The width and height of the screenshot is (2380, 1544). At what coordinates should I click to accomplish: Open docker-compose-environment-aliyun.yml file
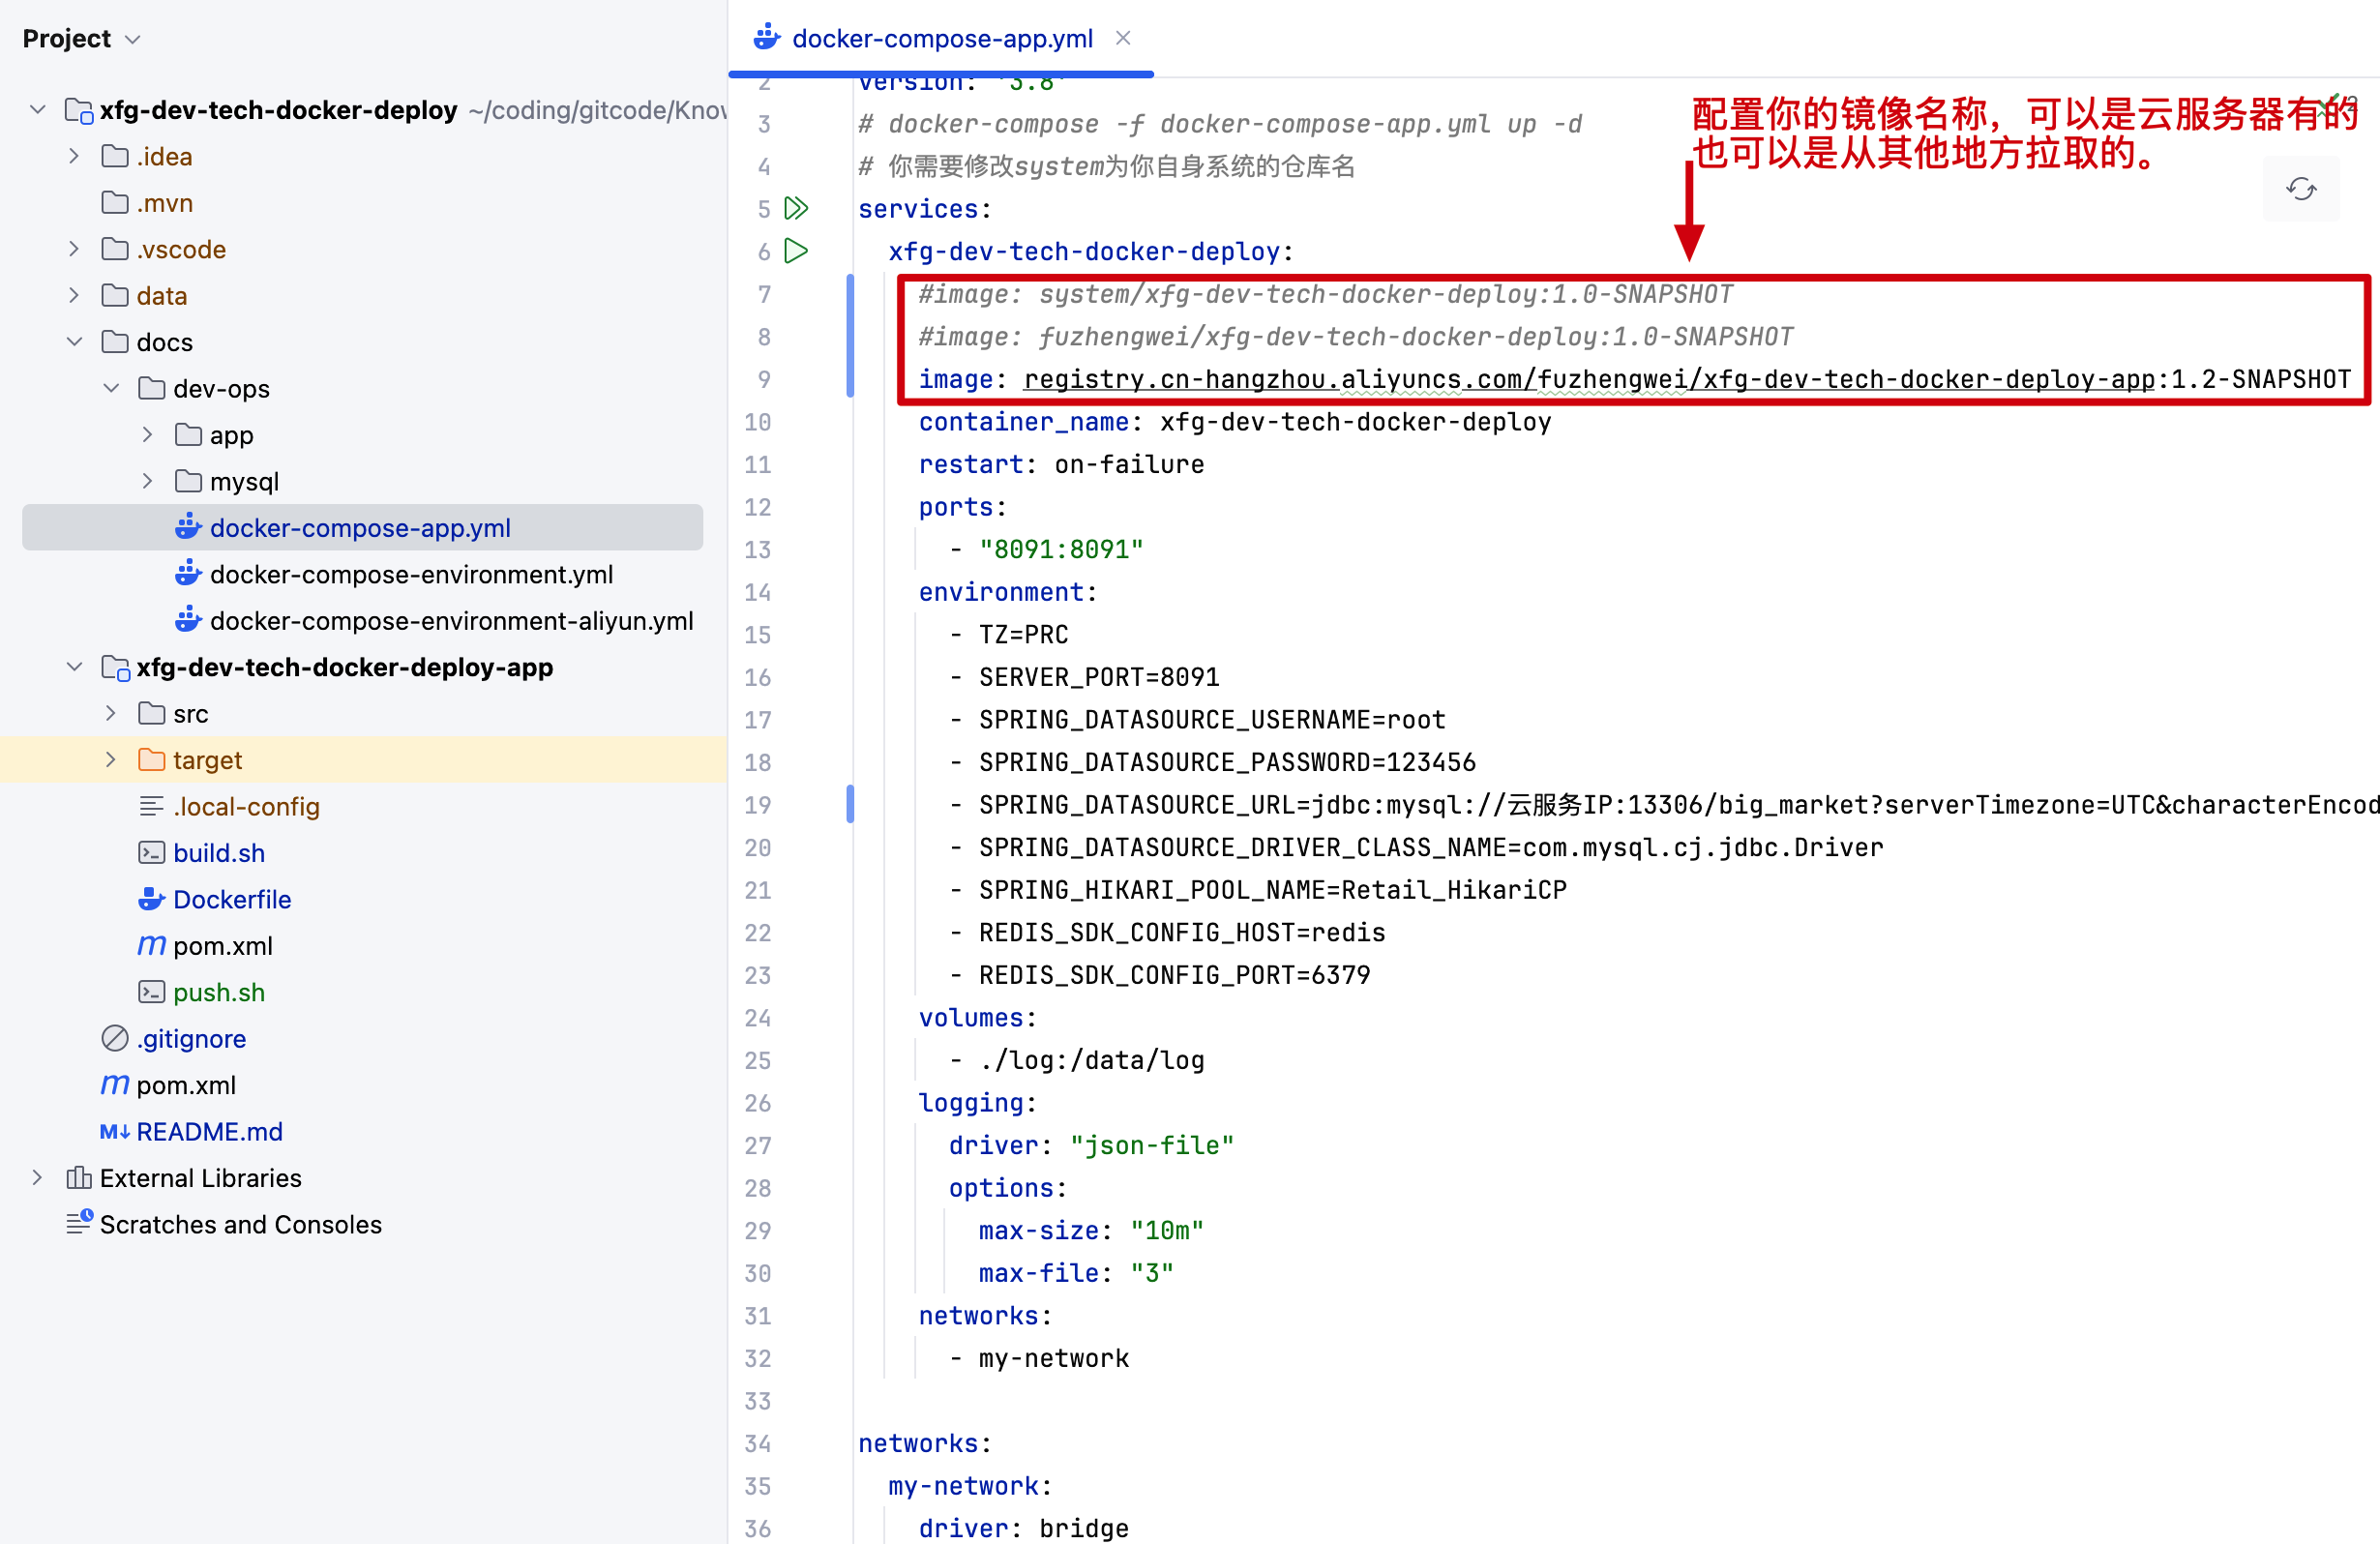[x=451, y=621]
